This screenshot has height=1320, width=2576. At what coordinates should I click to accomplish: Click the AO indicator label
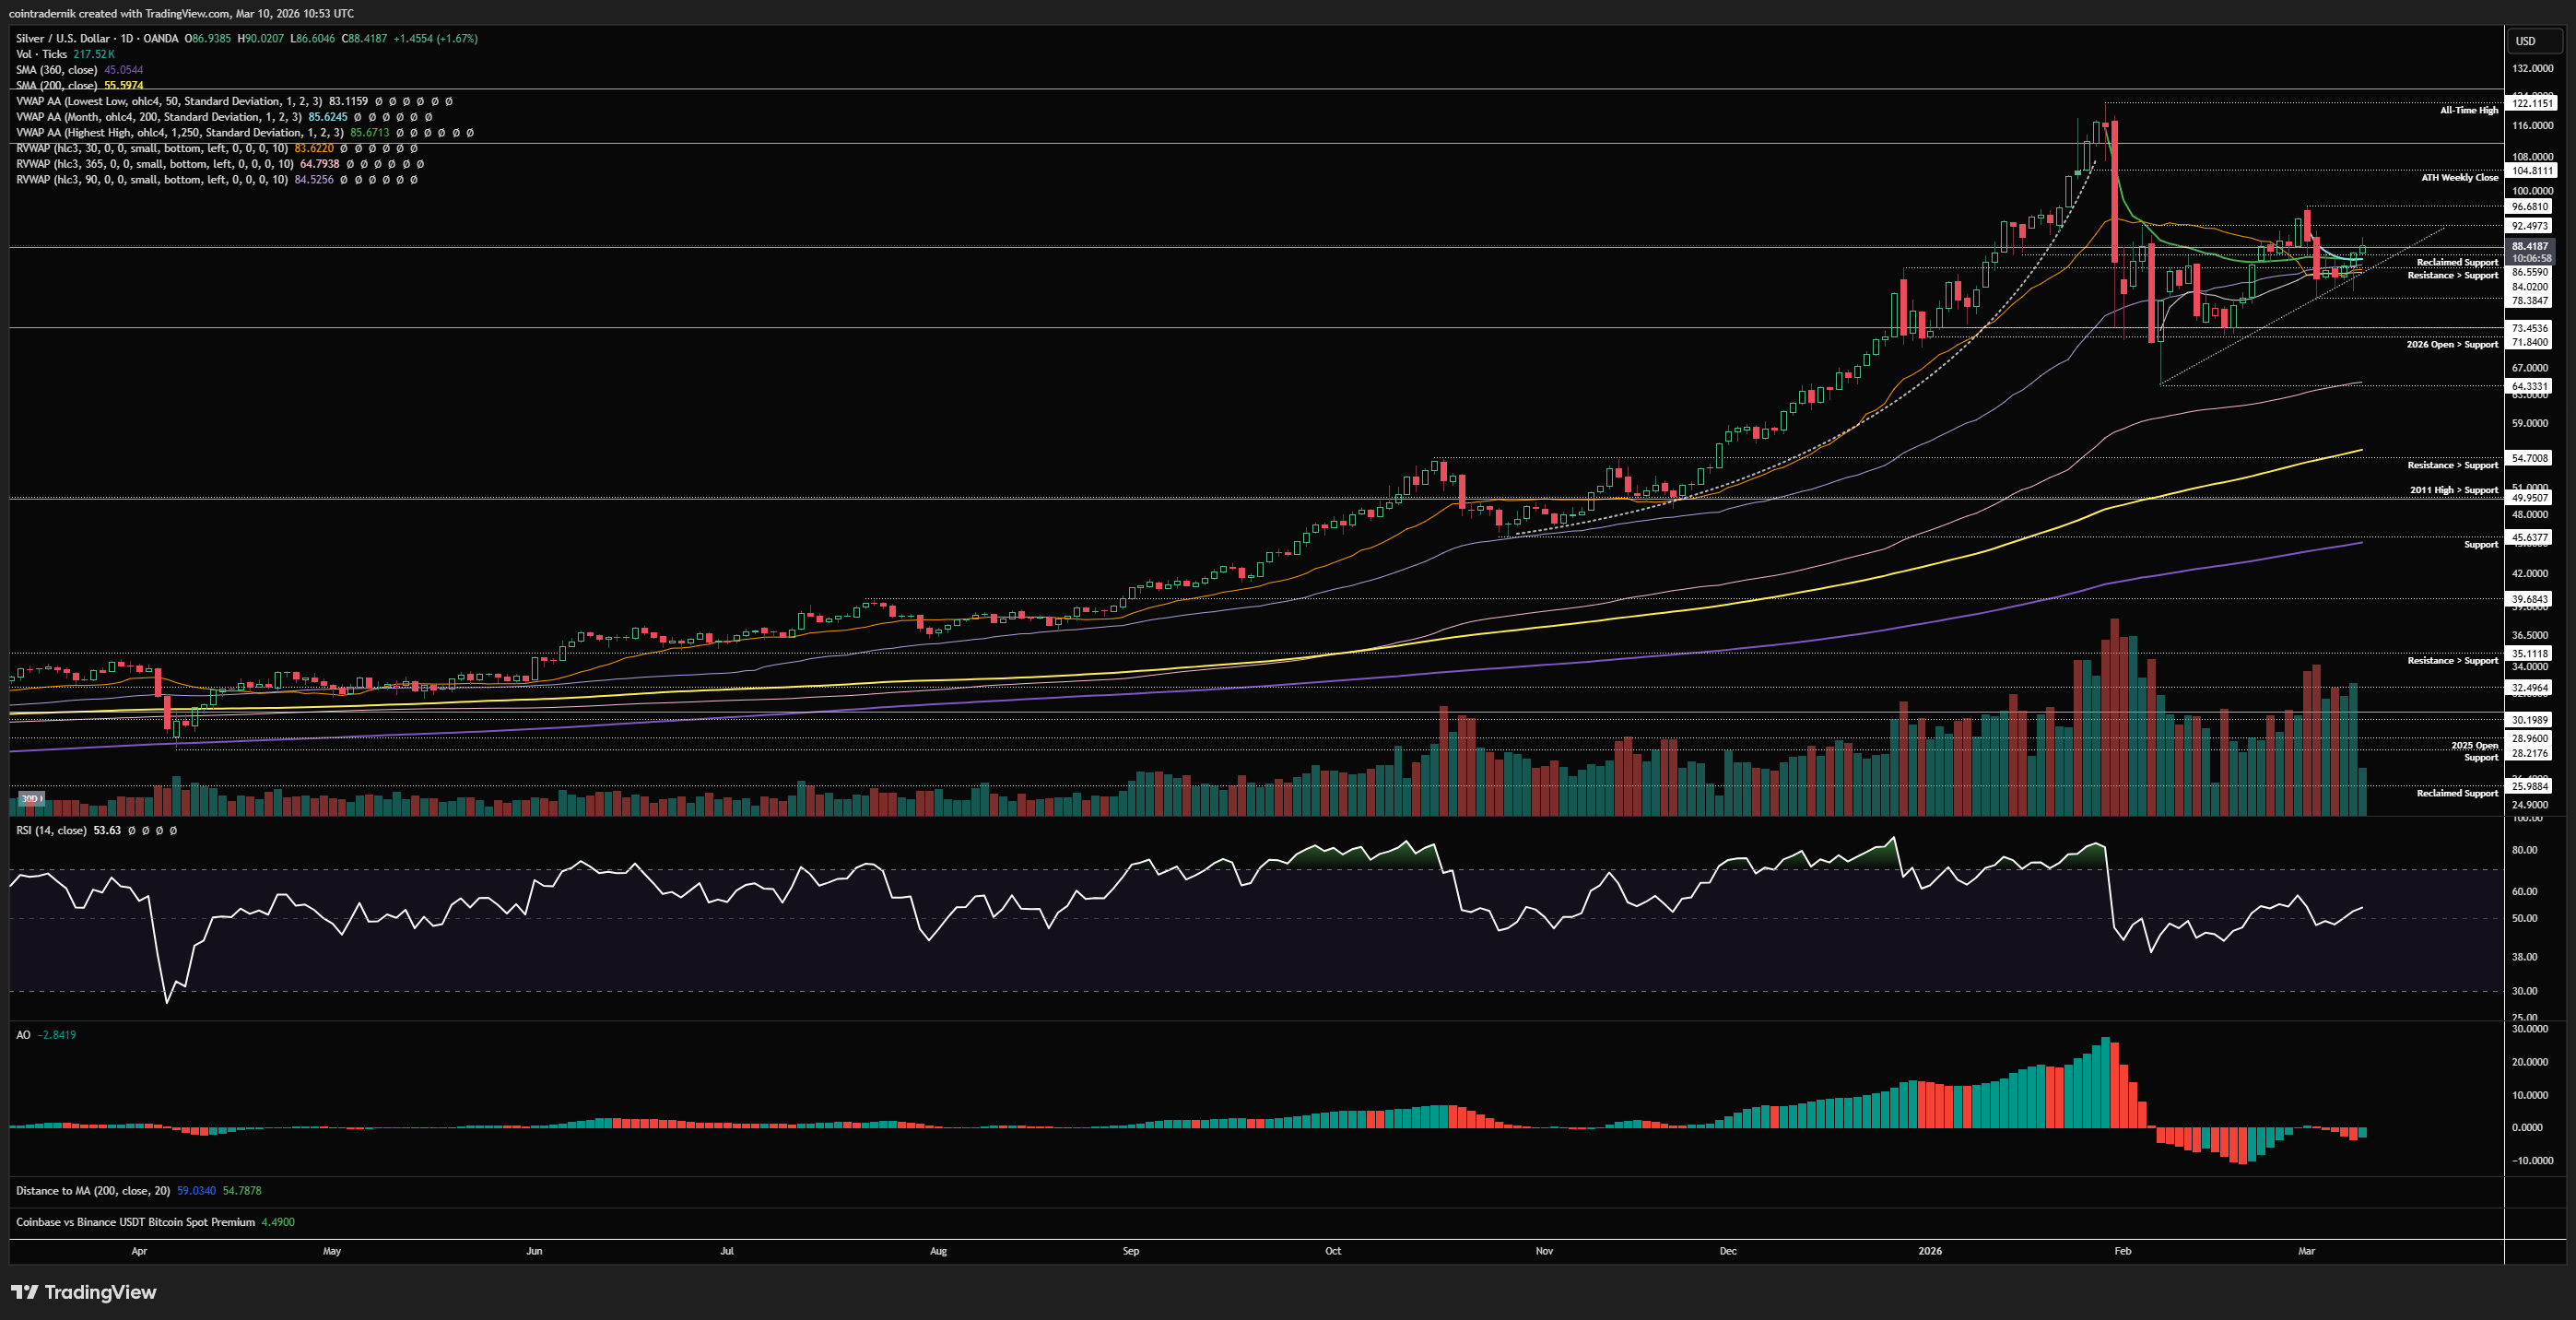(23, 1035)
